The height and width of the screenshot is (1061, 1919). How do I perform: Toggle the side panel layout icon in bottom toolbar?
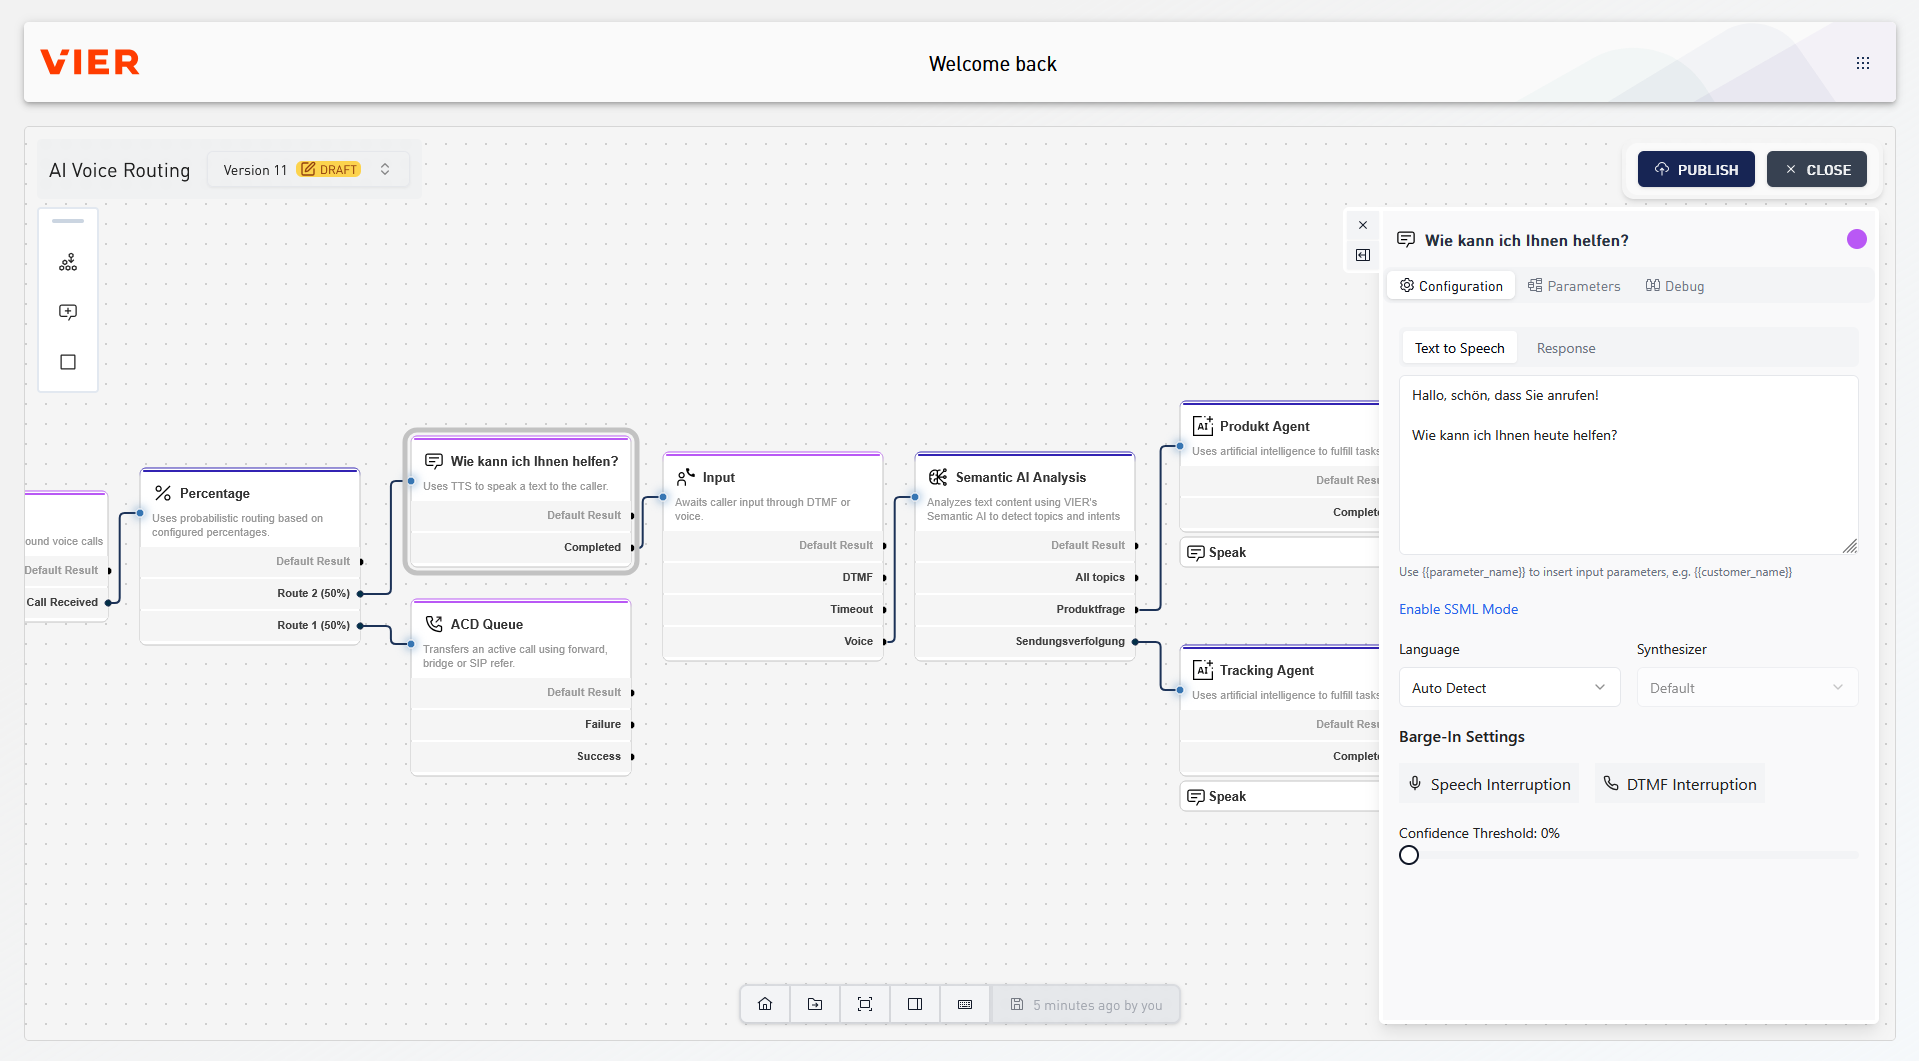tap(915, 1004)
